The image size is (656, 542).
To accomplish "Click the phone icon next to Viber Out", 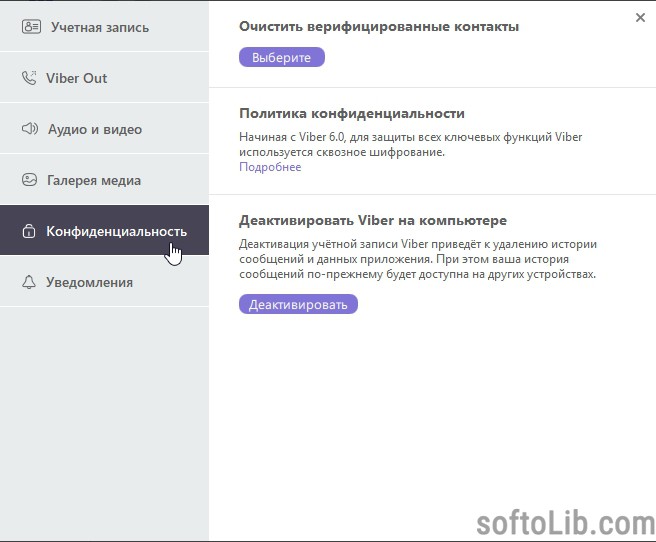I will (29, 78).
